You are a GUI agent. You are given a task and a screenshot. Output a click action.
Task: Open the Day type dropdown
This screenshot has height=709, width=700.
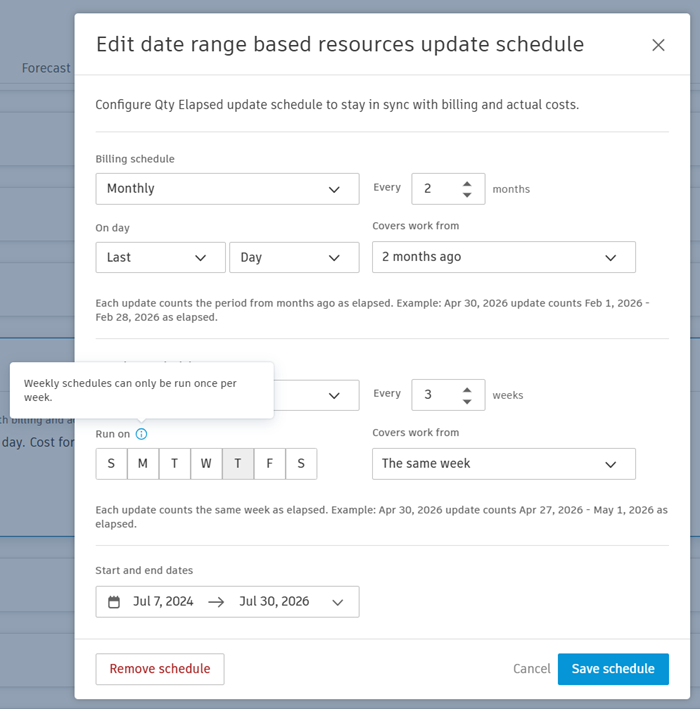coord(294,258)
